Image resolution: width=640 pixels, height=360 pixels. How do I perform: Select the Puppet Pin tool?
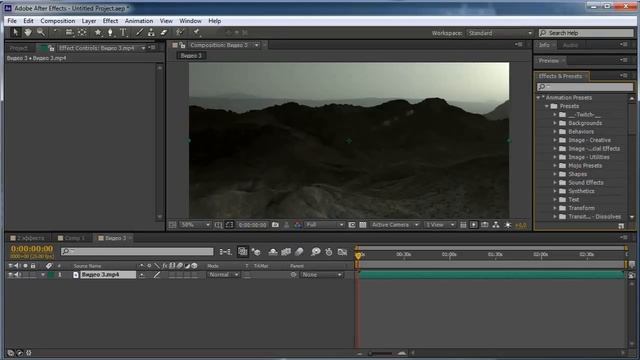click(196, 32)
